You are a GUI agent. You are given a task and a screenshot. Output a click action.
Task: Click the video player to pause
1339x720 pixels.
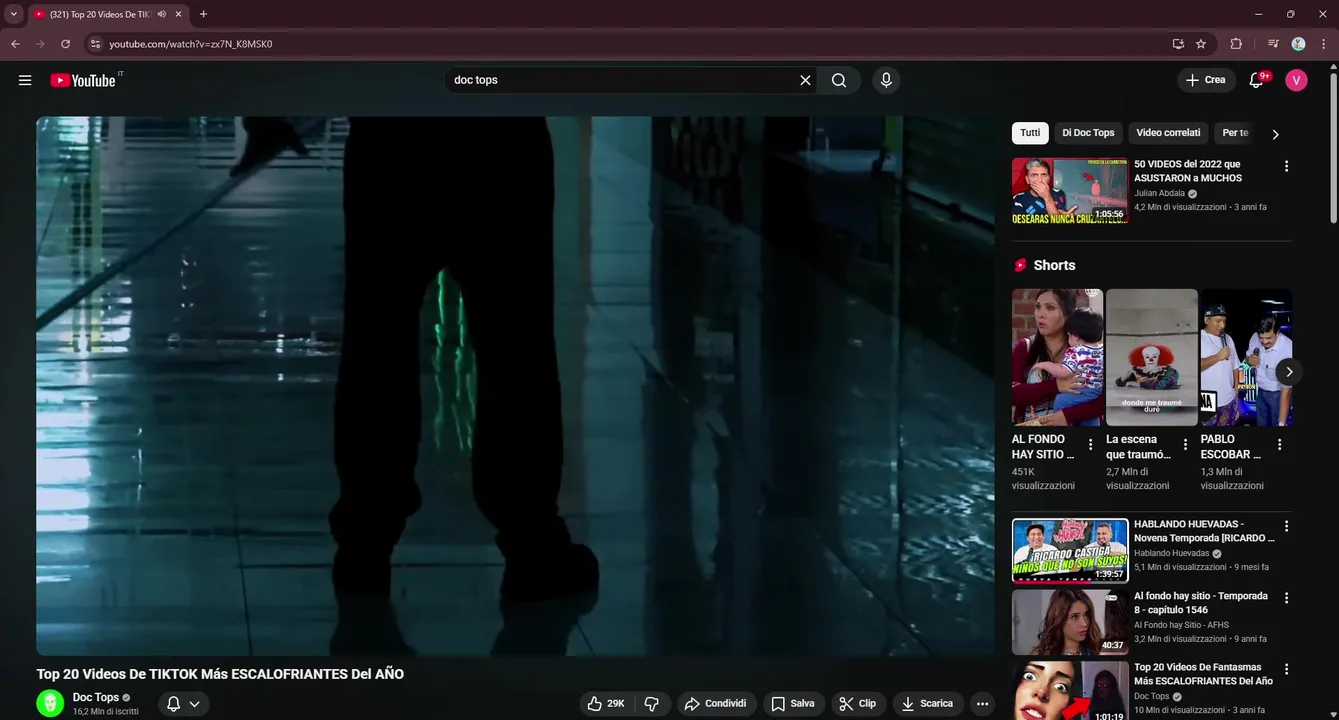pyautogui.click(x=516, y=386)
